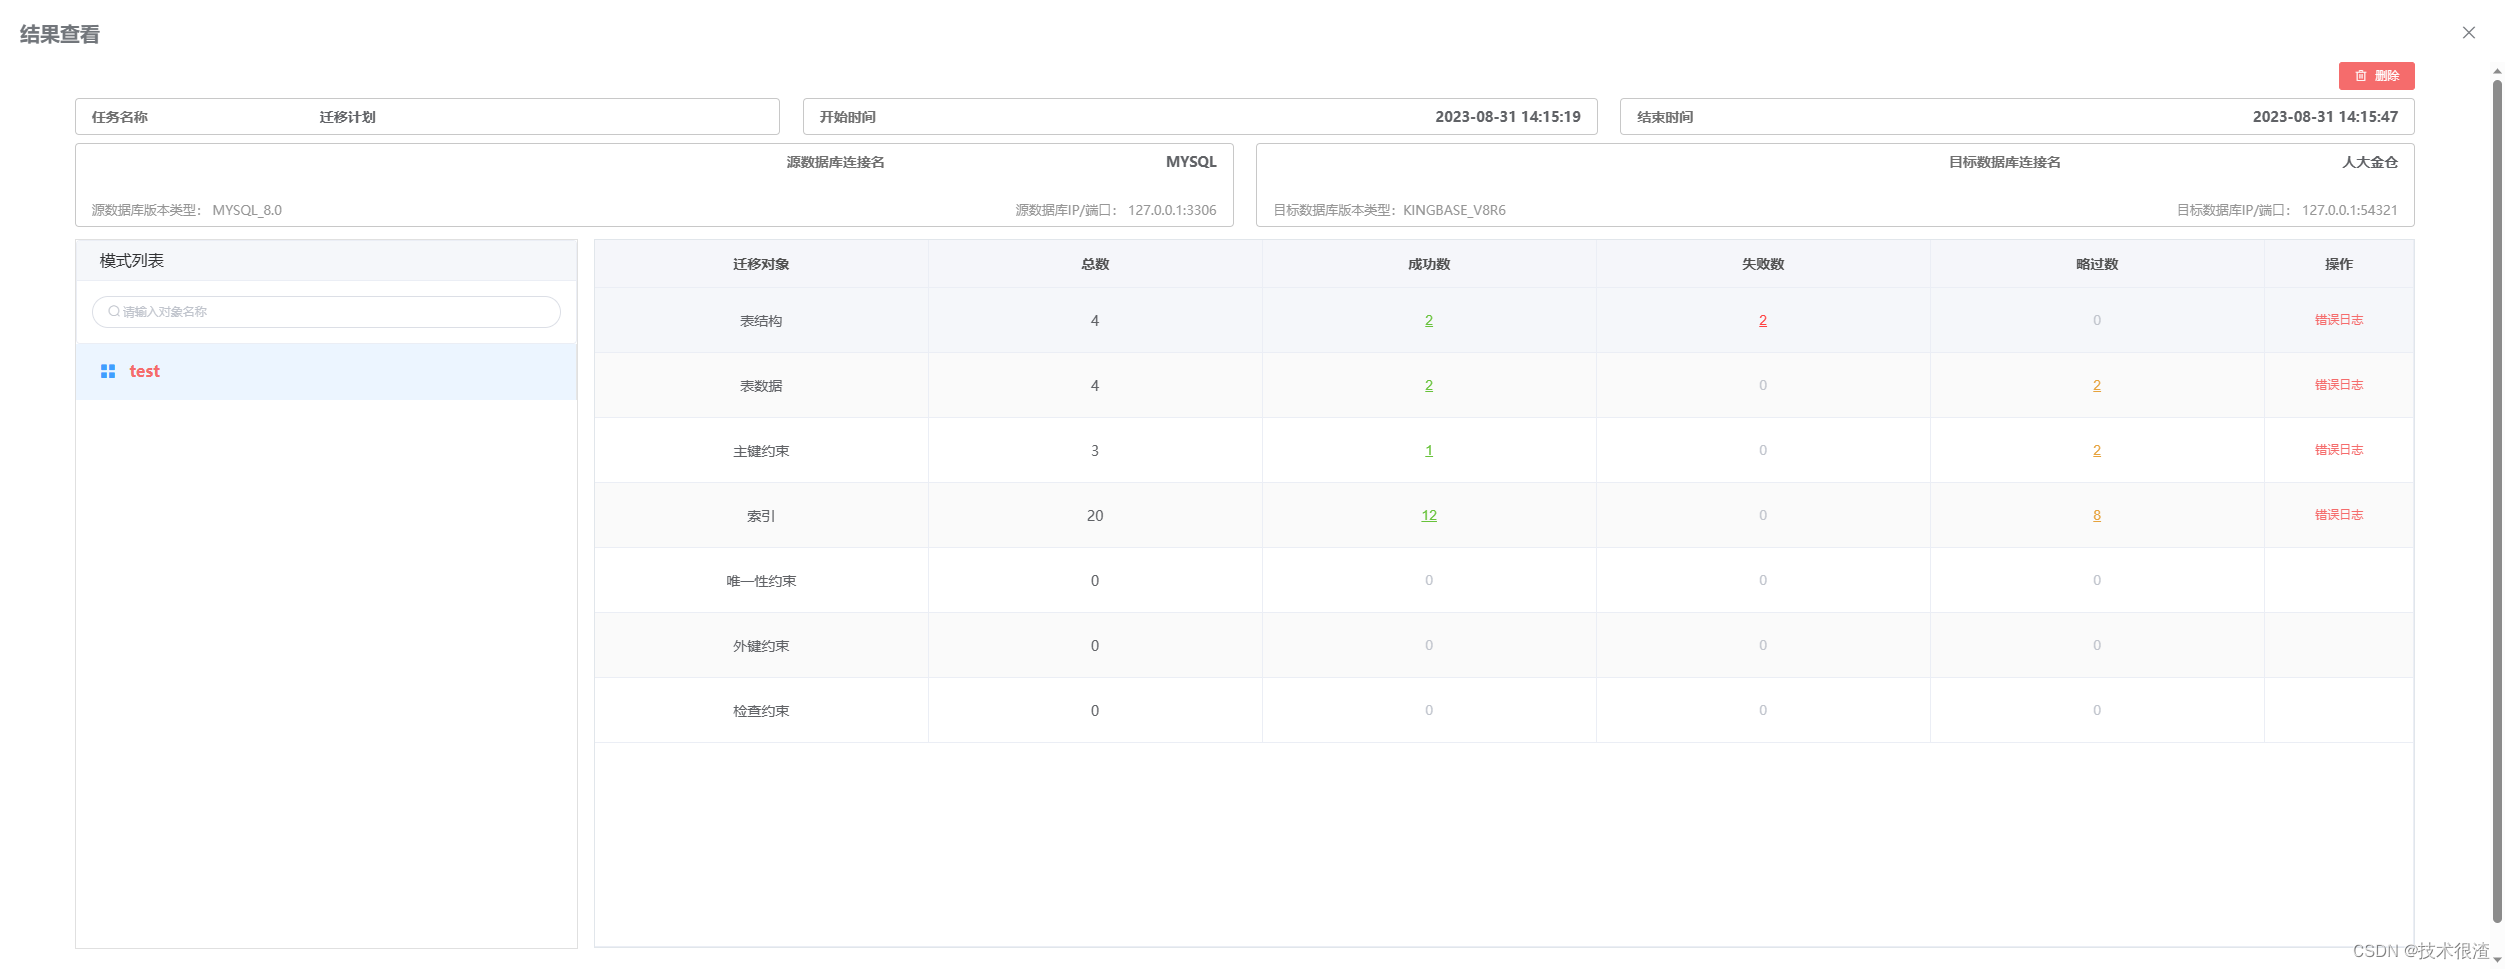This screenshot has width=2505, height=969.
Task: Click the KINGBASE_V8R6 version text
Action: 1454,210
